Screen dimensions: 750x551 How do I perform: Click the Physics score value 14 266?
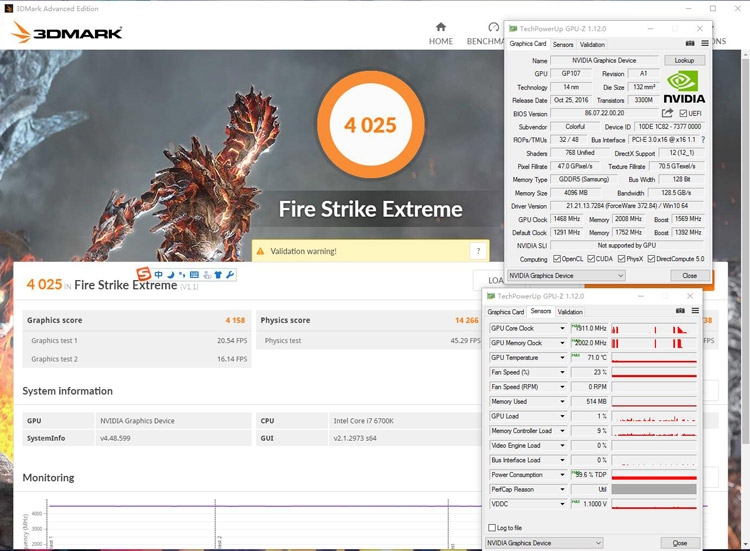(x=467, y=320)
